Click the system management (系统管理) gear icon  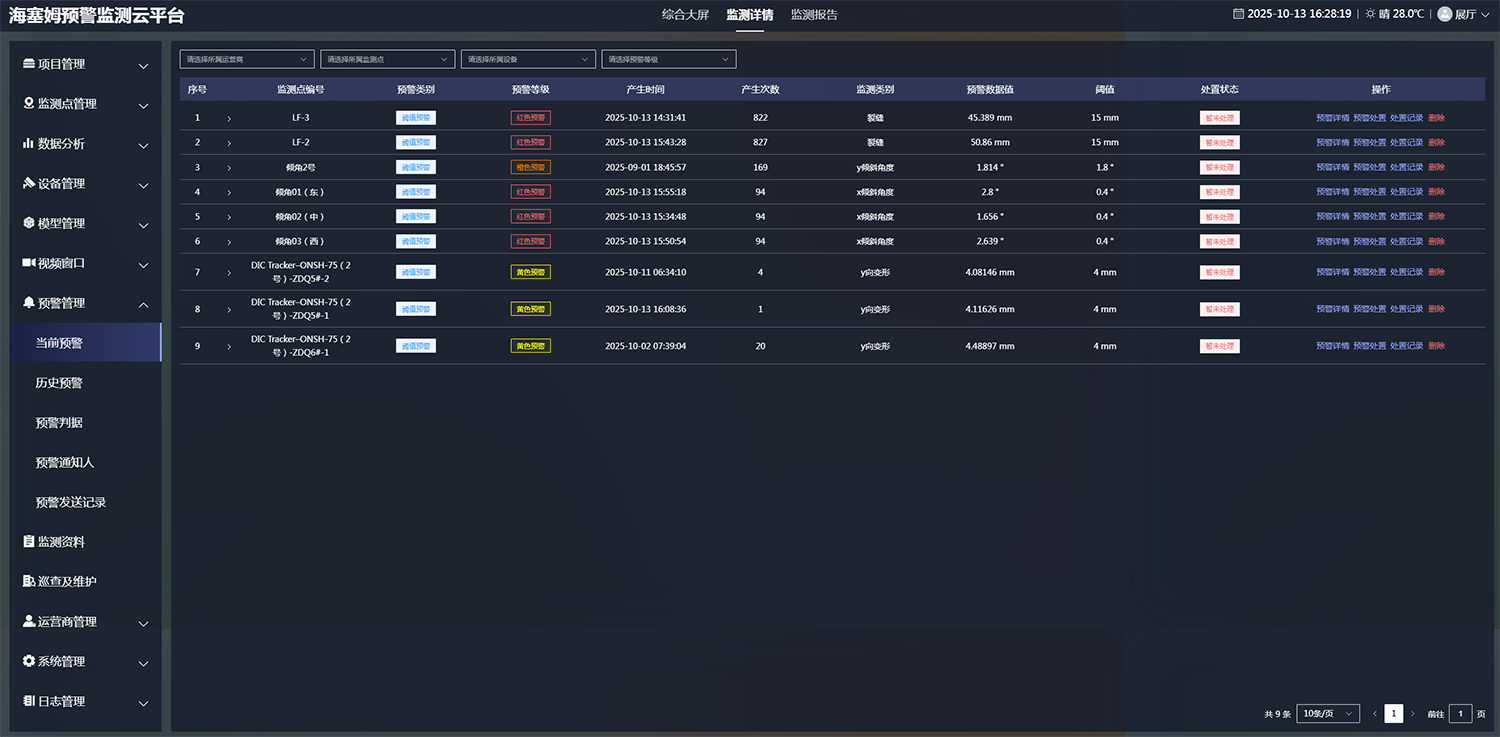(28, 661)
